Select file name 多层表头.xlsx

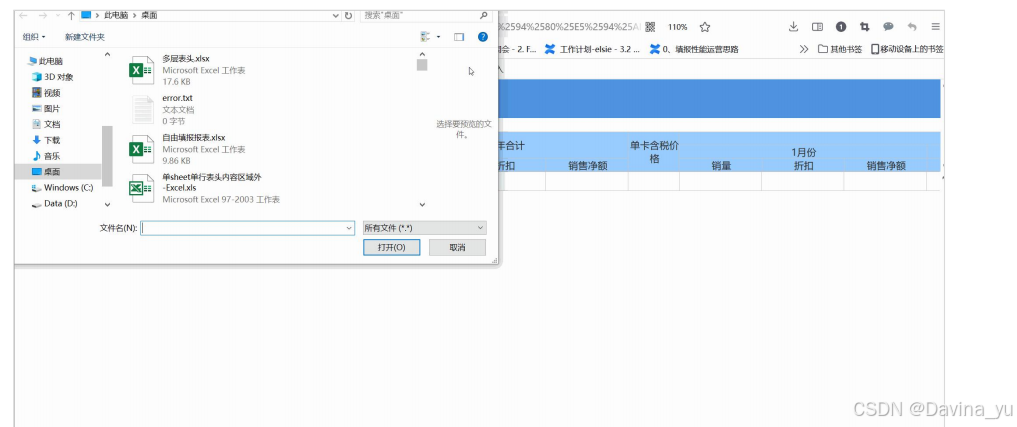pyautogui.click(x=186, y=58)
